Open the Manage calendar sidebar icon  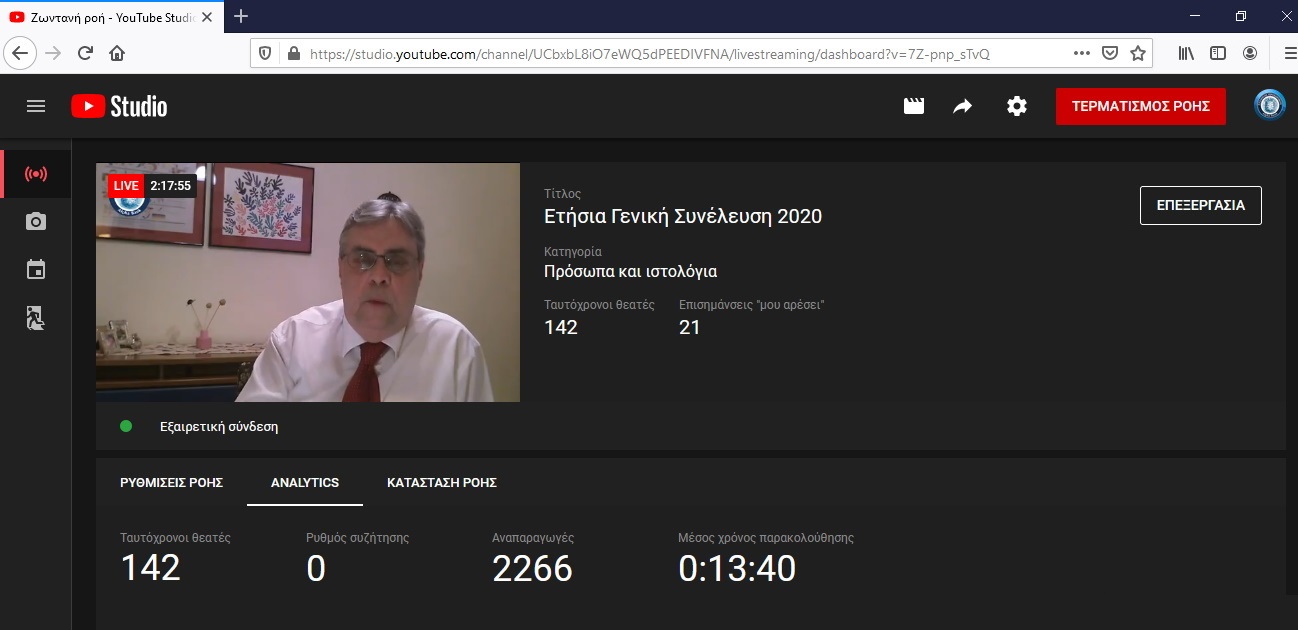point(36,270)
